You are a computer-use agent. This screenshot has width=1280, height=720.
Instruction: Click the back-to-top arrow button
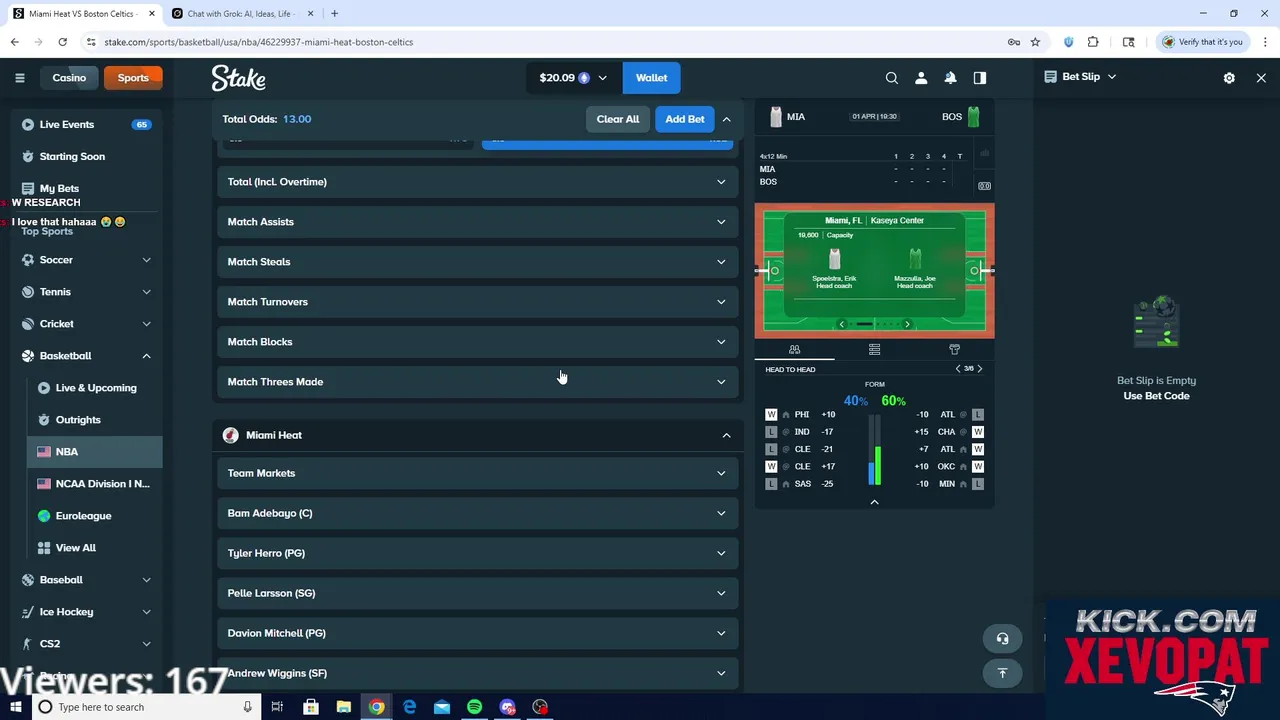click(1002, 673)
